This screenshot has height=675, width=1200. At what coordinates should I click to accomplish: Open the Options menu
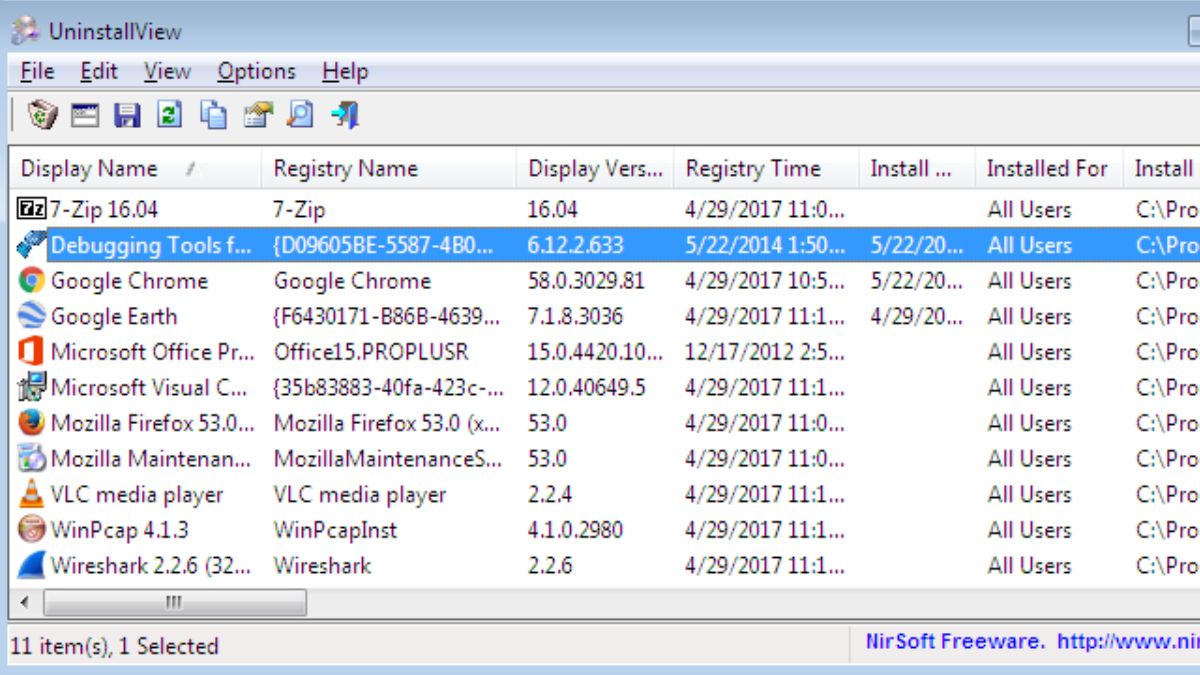click(x=256, y=72)
